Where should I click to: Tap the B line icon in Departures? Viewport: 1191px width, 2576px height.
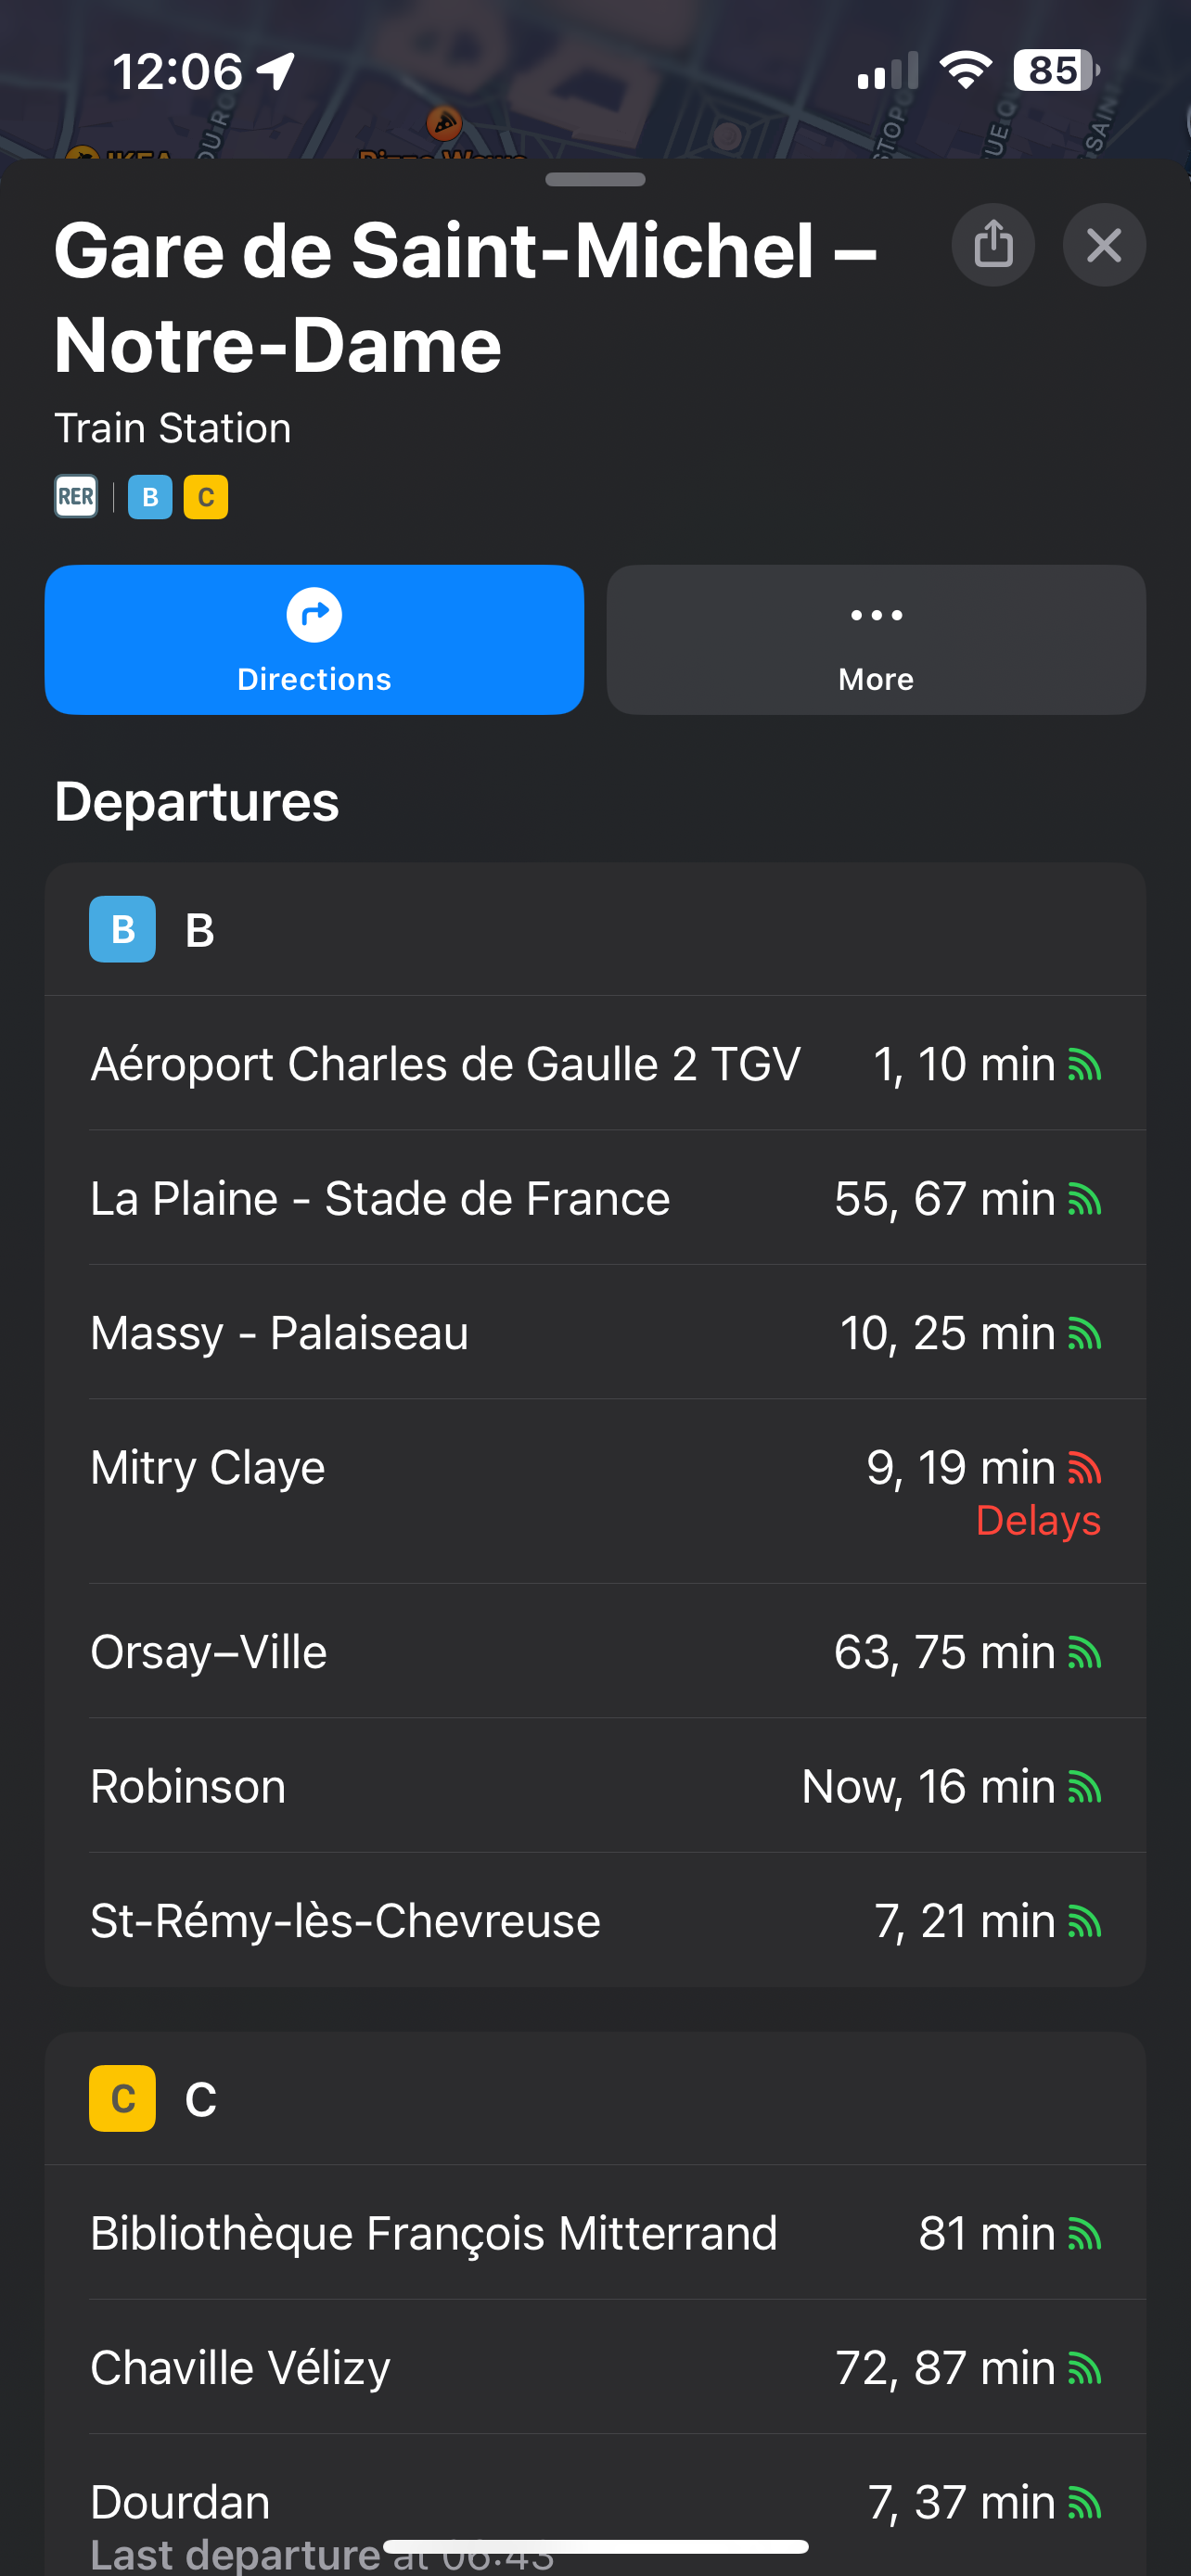point(122,929)
